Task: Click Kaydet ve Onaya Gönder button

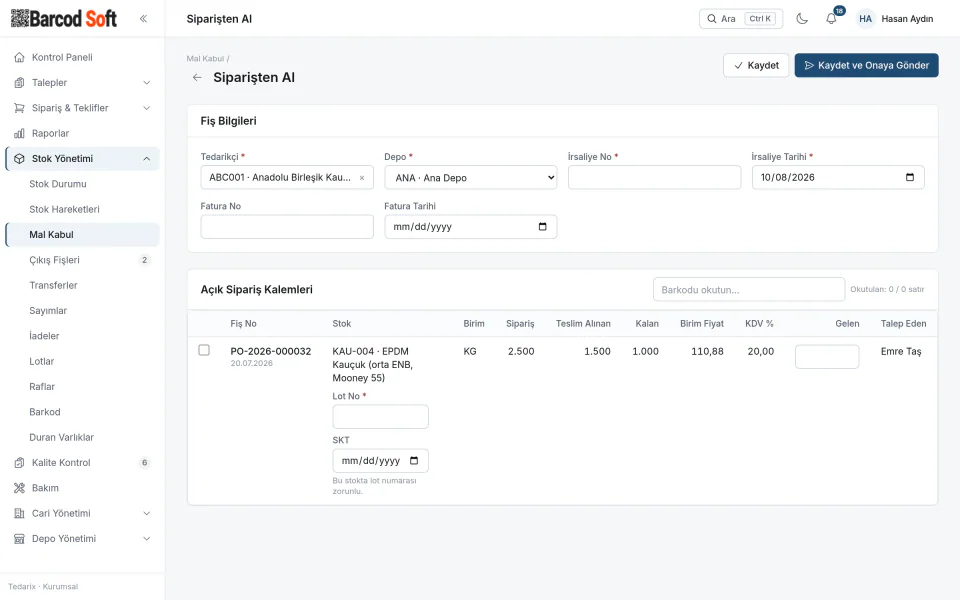Action: [866, 66]
